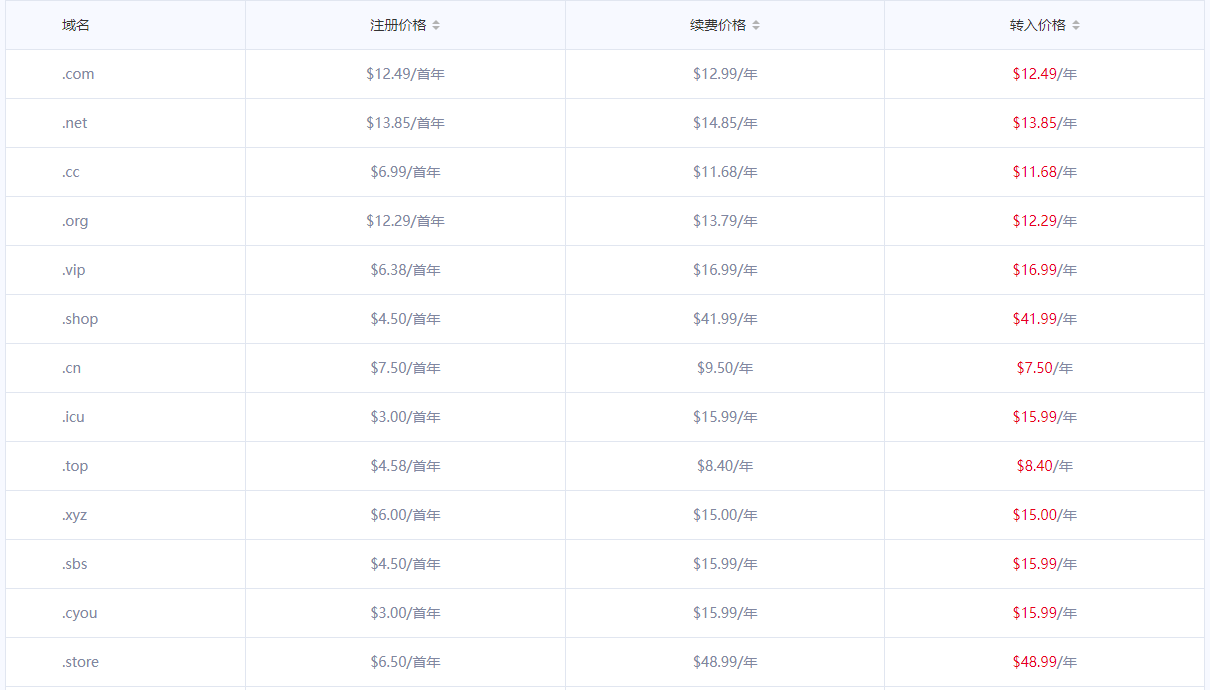Sort by 续费价格 using its sort arrows
The width and height of the screenshot is (1210, 690).
click(756, 25)
